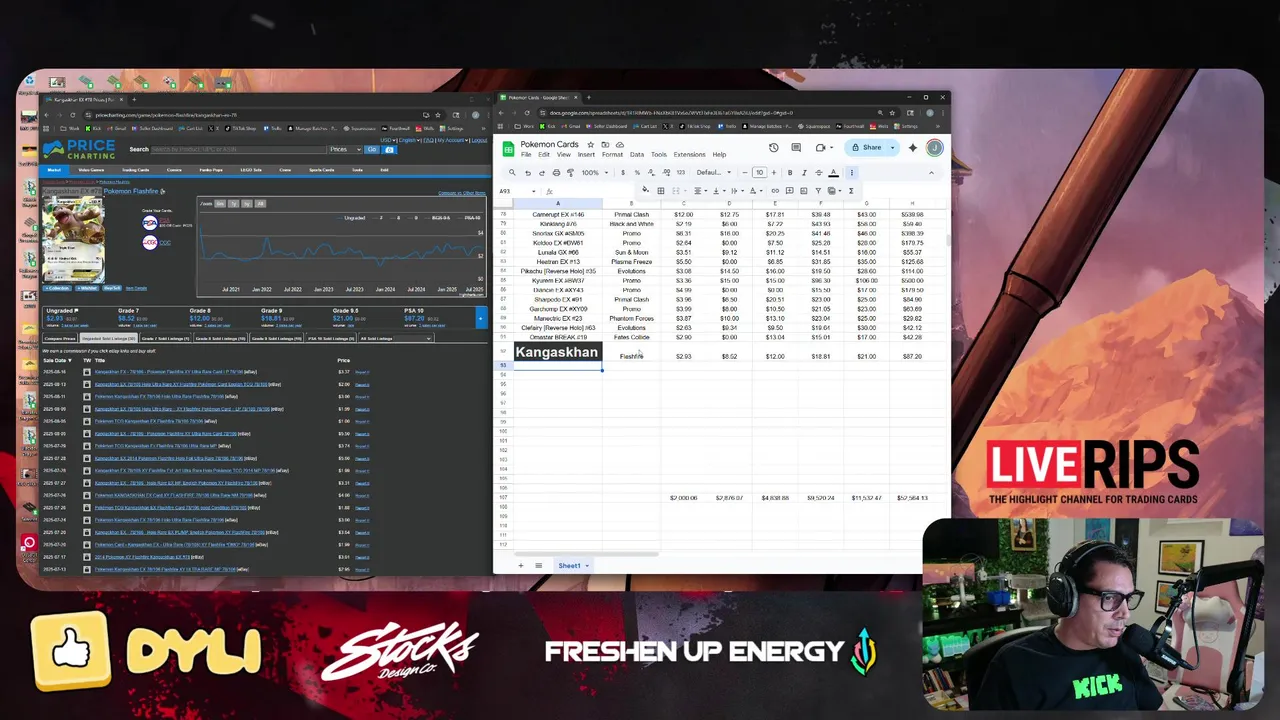This screenshot has width=1280, height=720.
Task: Toggle strikethrough formatting in Sheets
Action: pos(819,172)
